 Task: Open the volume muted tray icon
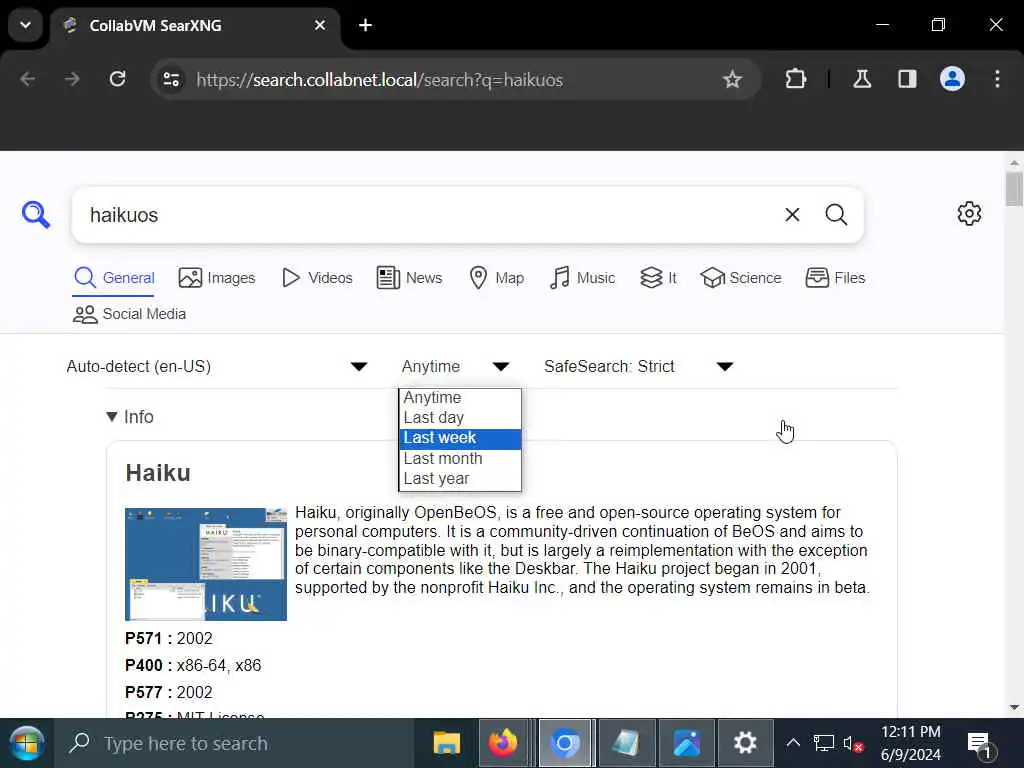(x=853, y=743)
